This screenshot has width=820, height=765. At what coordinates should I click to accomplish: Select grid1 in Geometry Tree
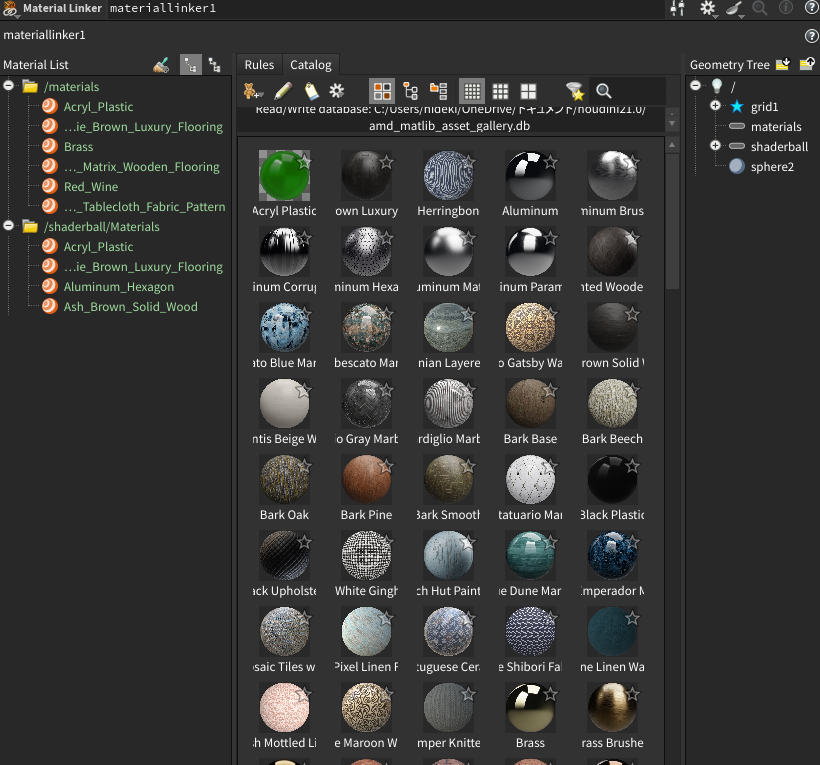(764, 107)
